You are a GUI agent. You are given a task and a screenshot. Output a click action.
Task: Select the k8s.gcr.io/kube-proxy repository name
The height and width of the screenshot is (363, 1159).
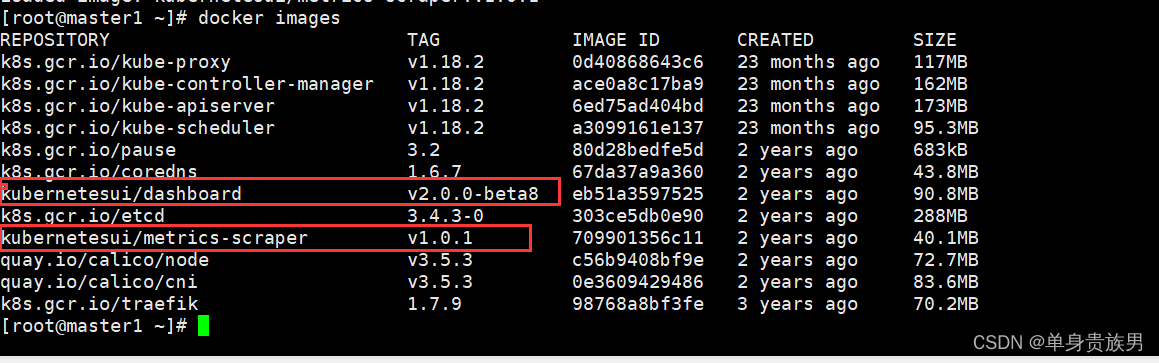coord(115,62)
